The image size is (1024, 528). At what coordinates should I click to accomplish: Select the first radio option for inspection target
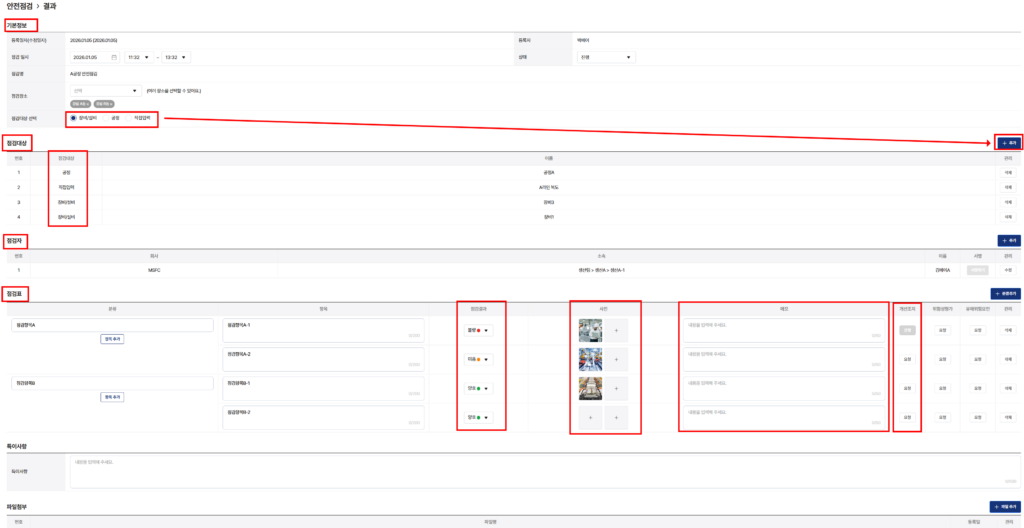tap(73, 118)
